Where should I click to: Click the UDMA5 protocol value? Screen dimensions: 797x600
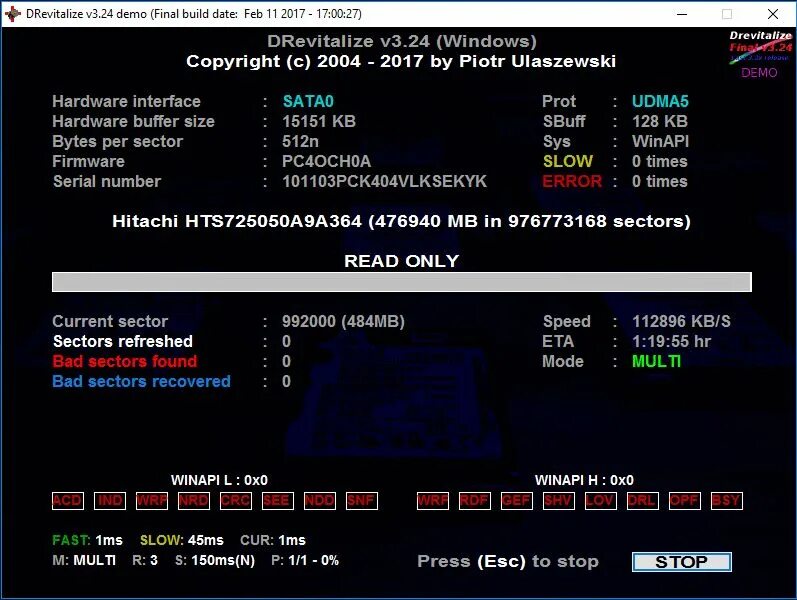coord(660,102)
